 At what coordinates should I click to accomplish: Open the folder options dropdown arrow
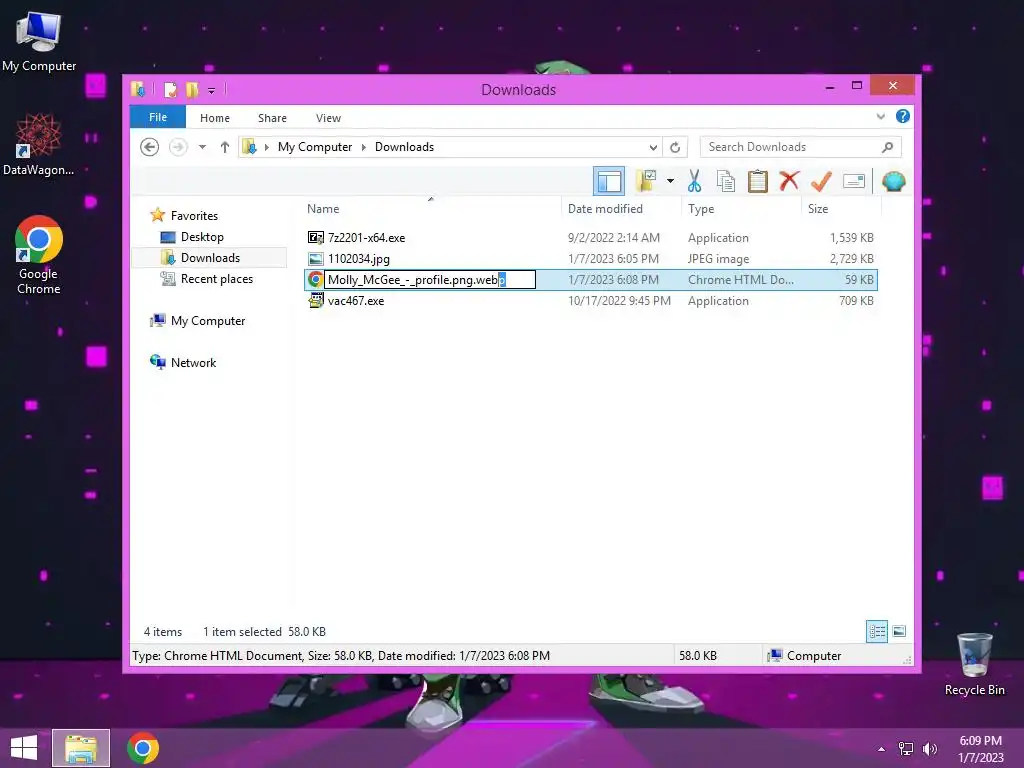pos(670,181)
